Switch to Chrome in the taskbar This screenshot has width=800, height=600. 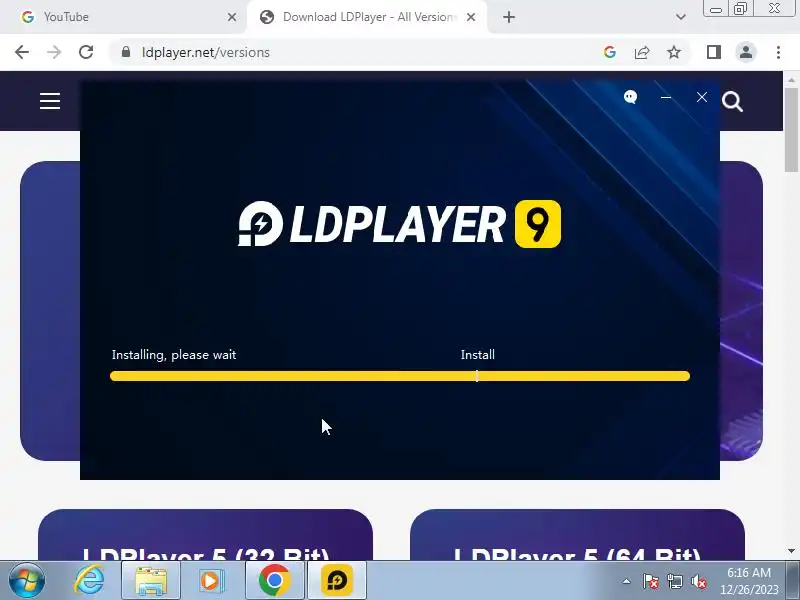[x=274, y=581]
